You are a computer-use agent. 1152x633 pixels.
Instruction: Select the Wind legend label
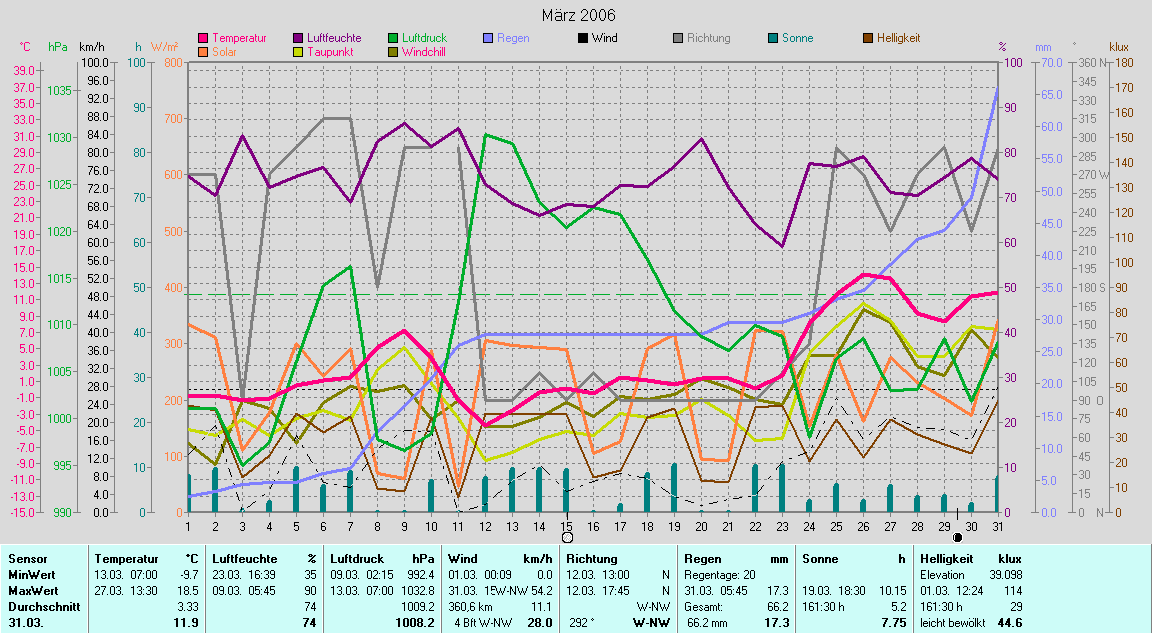(604, 38)
